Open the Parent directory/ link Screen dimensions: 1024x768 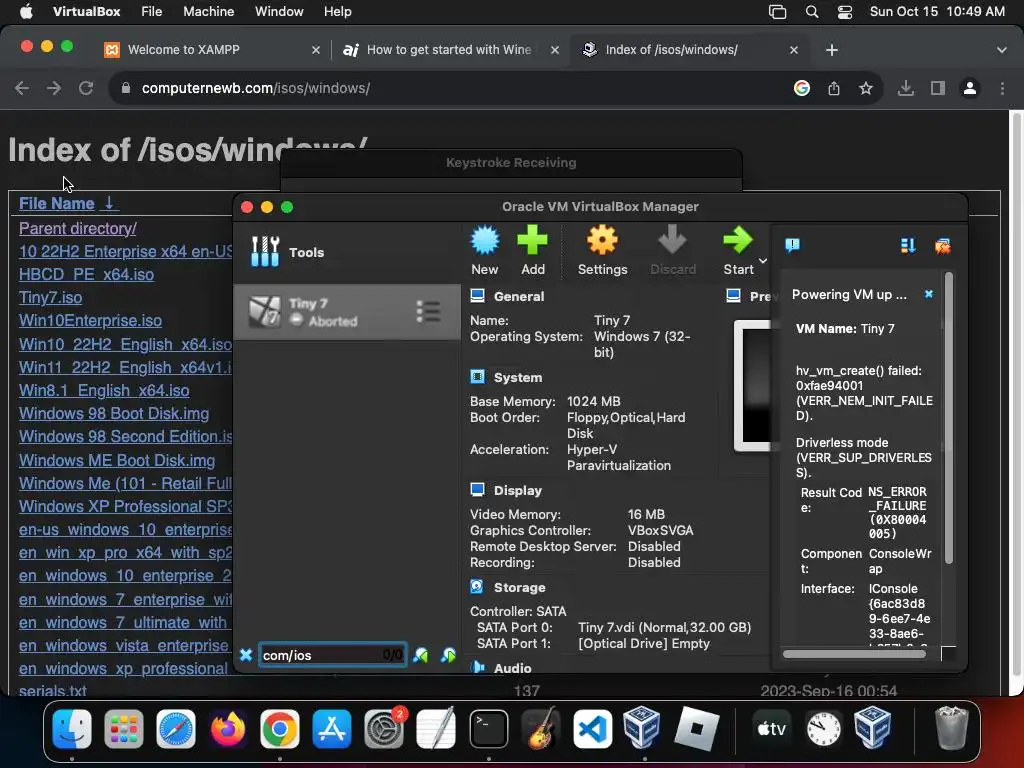(x=78, y=229)
